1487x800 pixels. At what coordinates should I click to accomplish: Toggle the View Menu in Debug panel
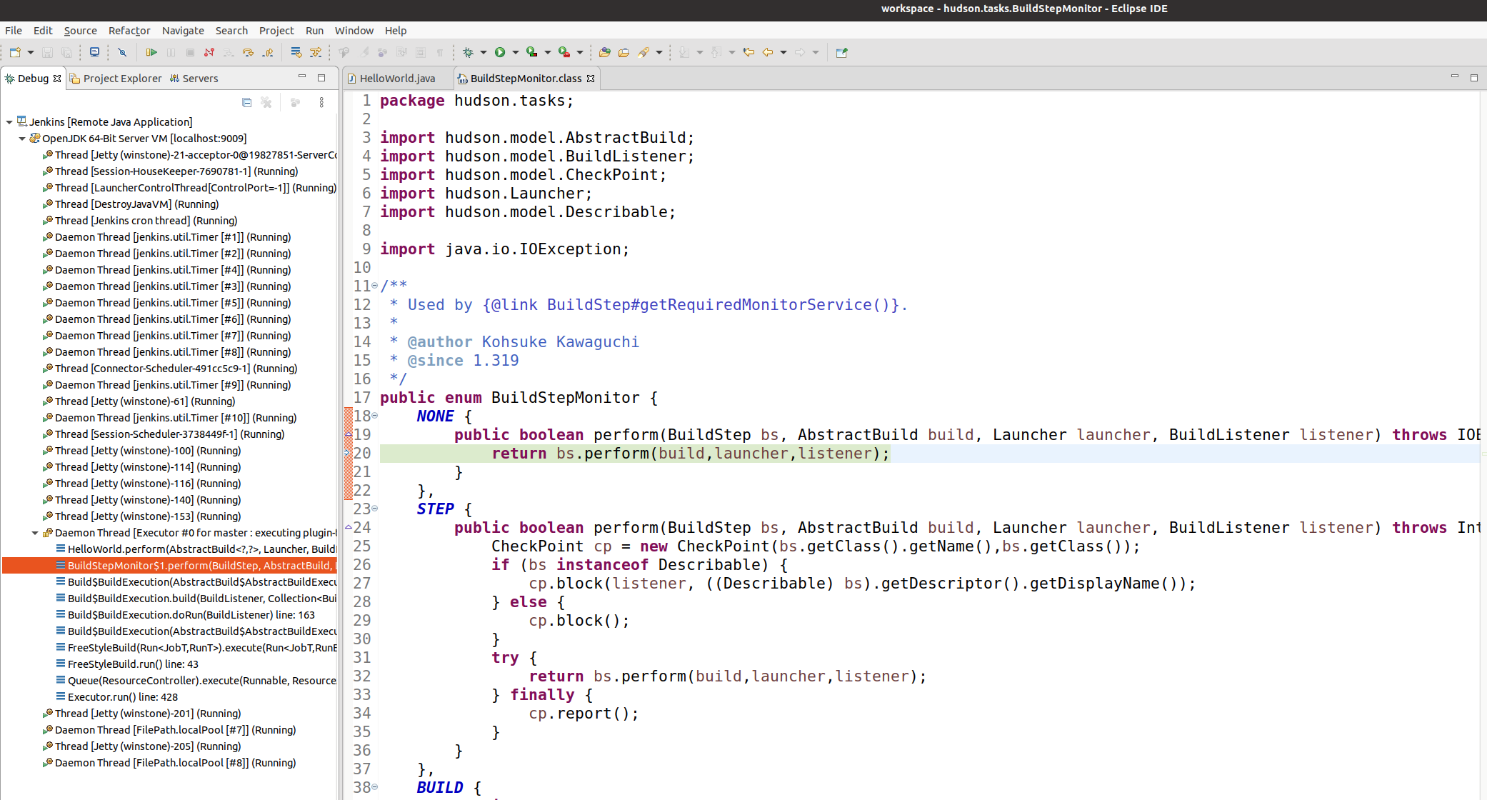(322, 101)
